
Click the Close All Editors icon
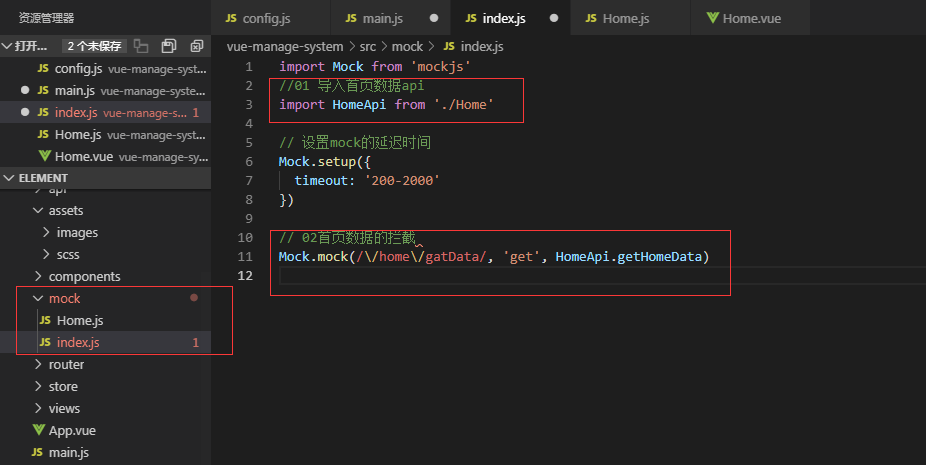tap(197, 45)
